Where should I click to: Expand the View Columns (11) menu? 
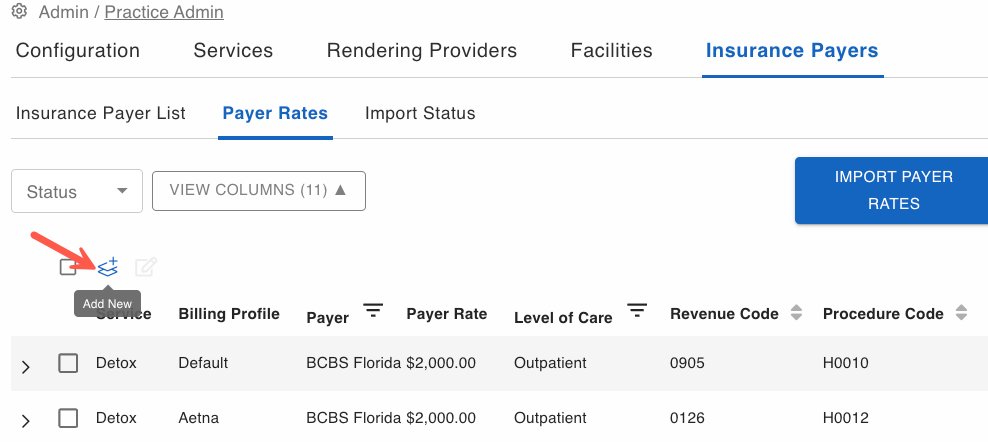click(258, 190)
